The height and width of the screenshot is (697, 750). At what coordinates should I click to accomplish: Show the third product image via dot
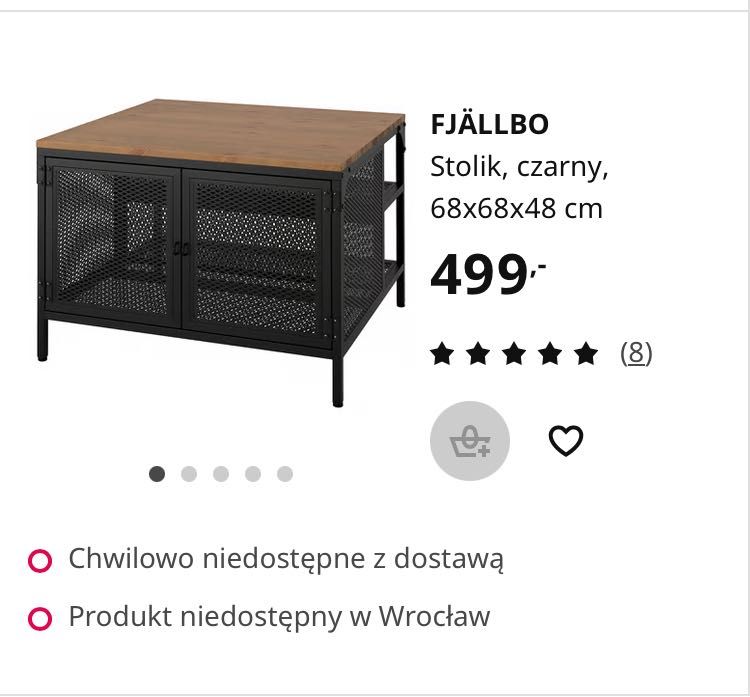pyautogui.click(x=221, y=474)
